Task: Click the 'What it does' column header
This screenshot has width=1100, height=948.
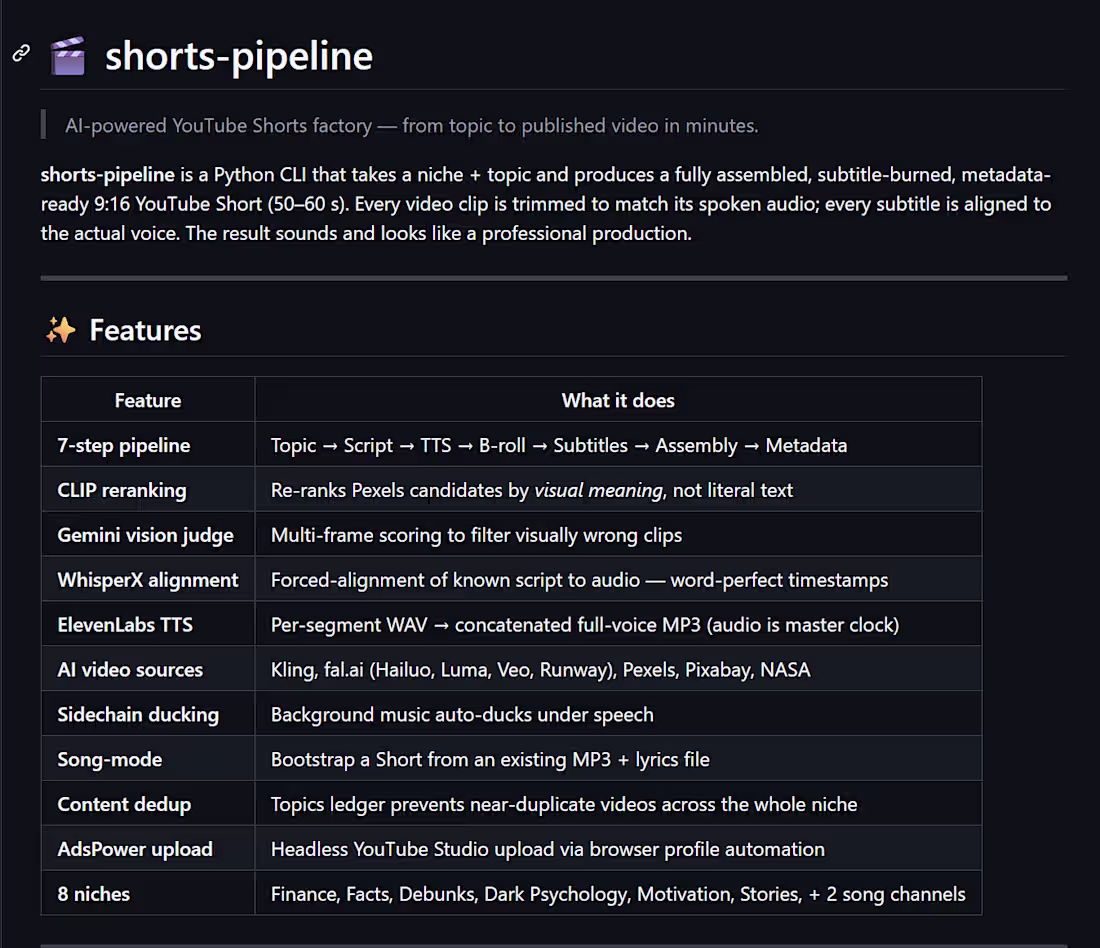Action: pos(618,400)
